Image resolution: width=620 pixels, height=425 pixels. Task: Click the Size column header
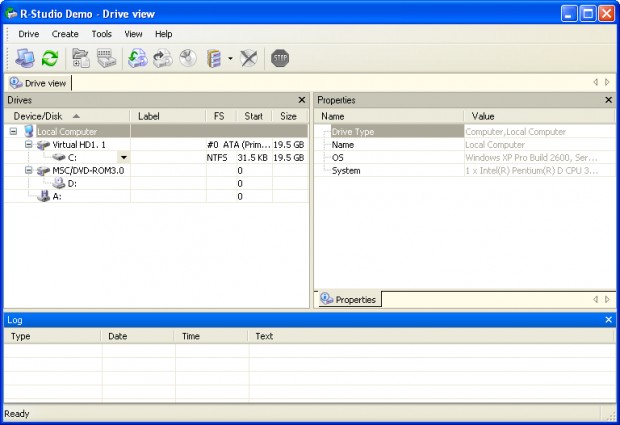pyautogui.click(x=290, y=116)
